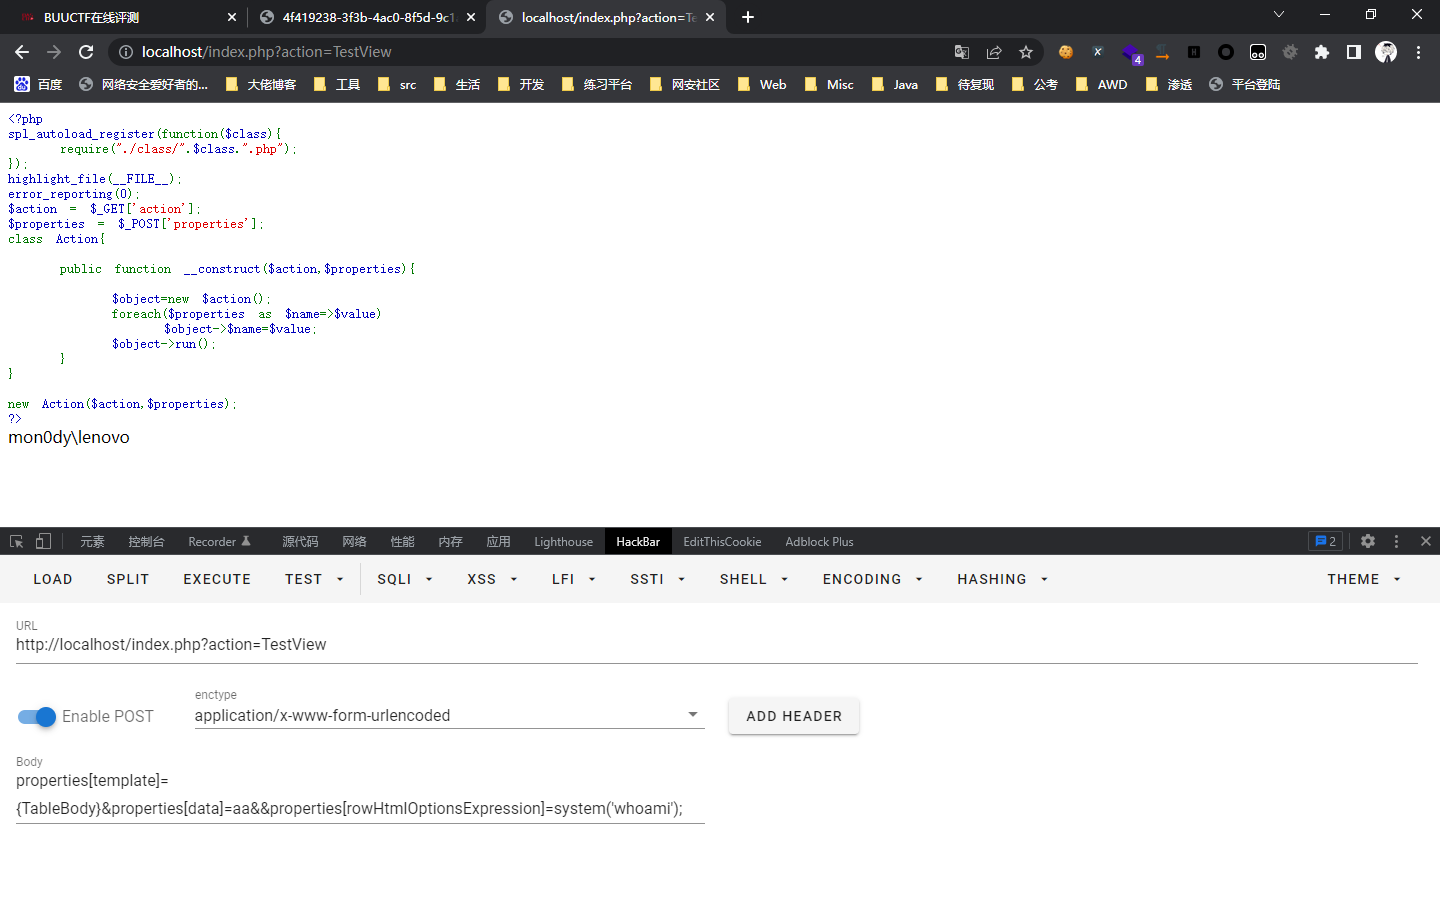This screenshot has width=1440, height=900.
Task: Open the AWD bookmark folder
Action: [x=1101, y=84]
